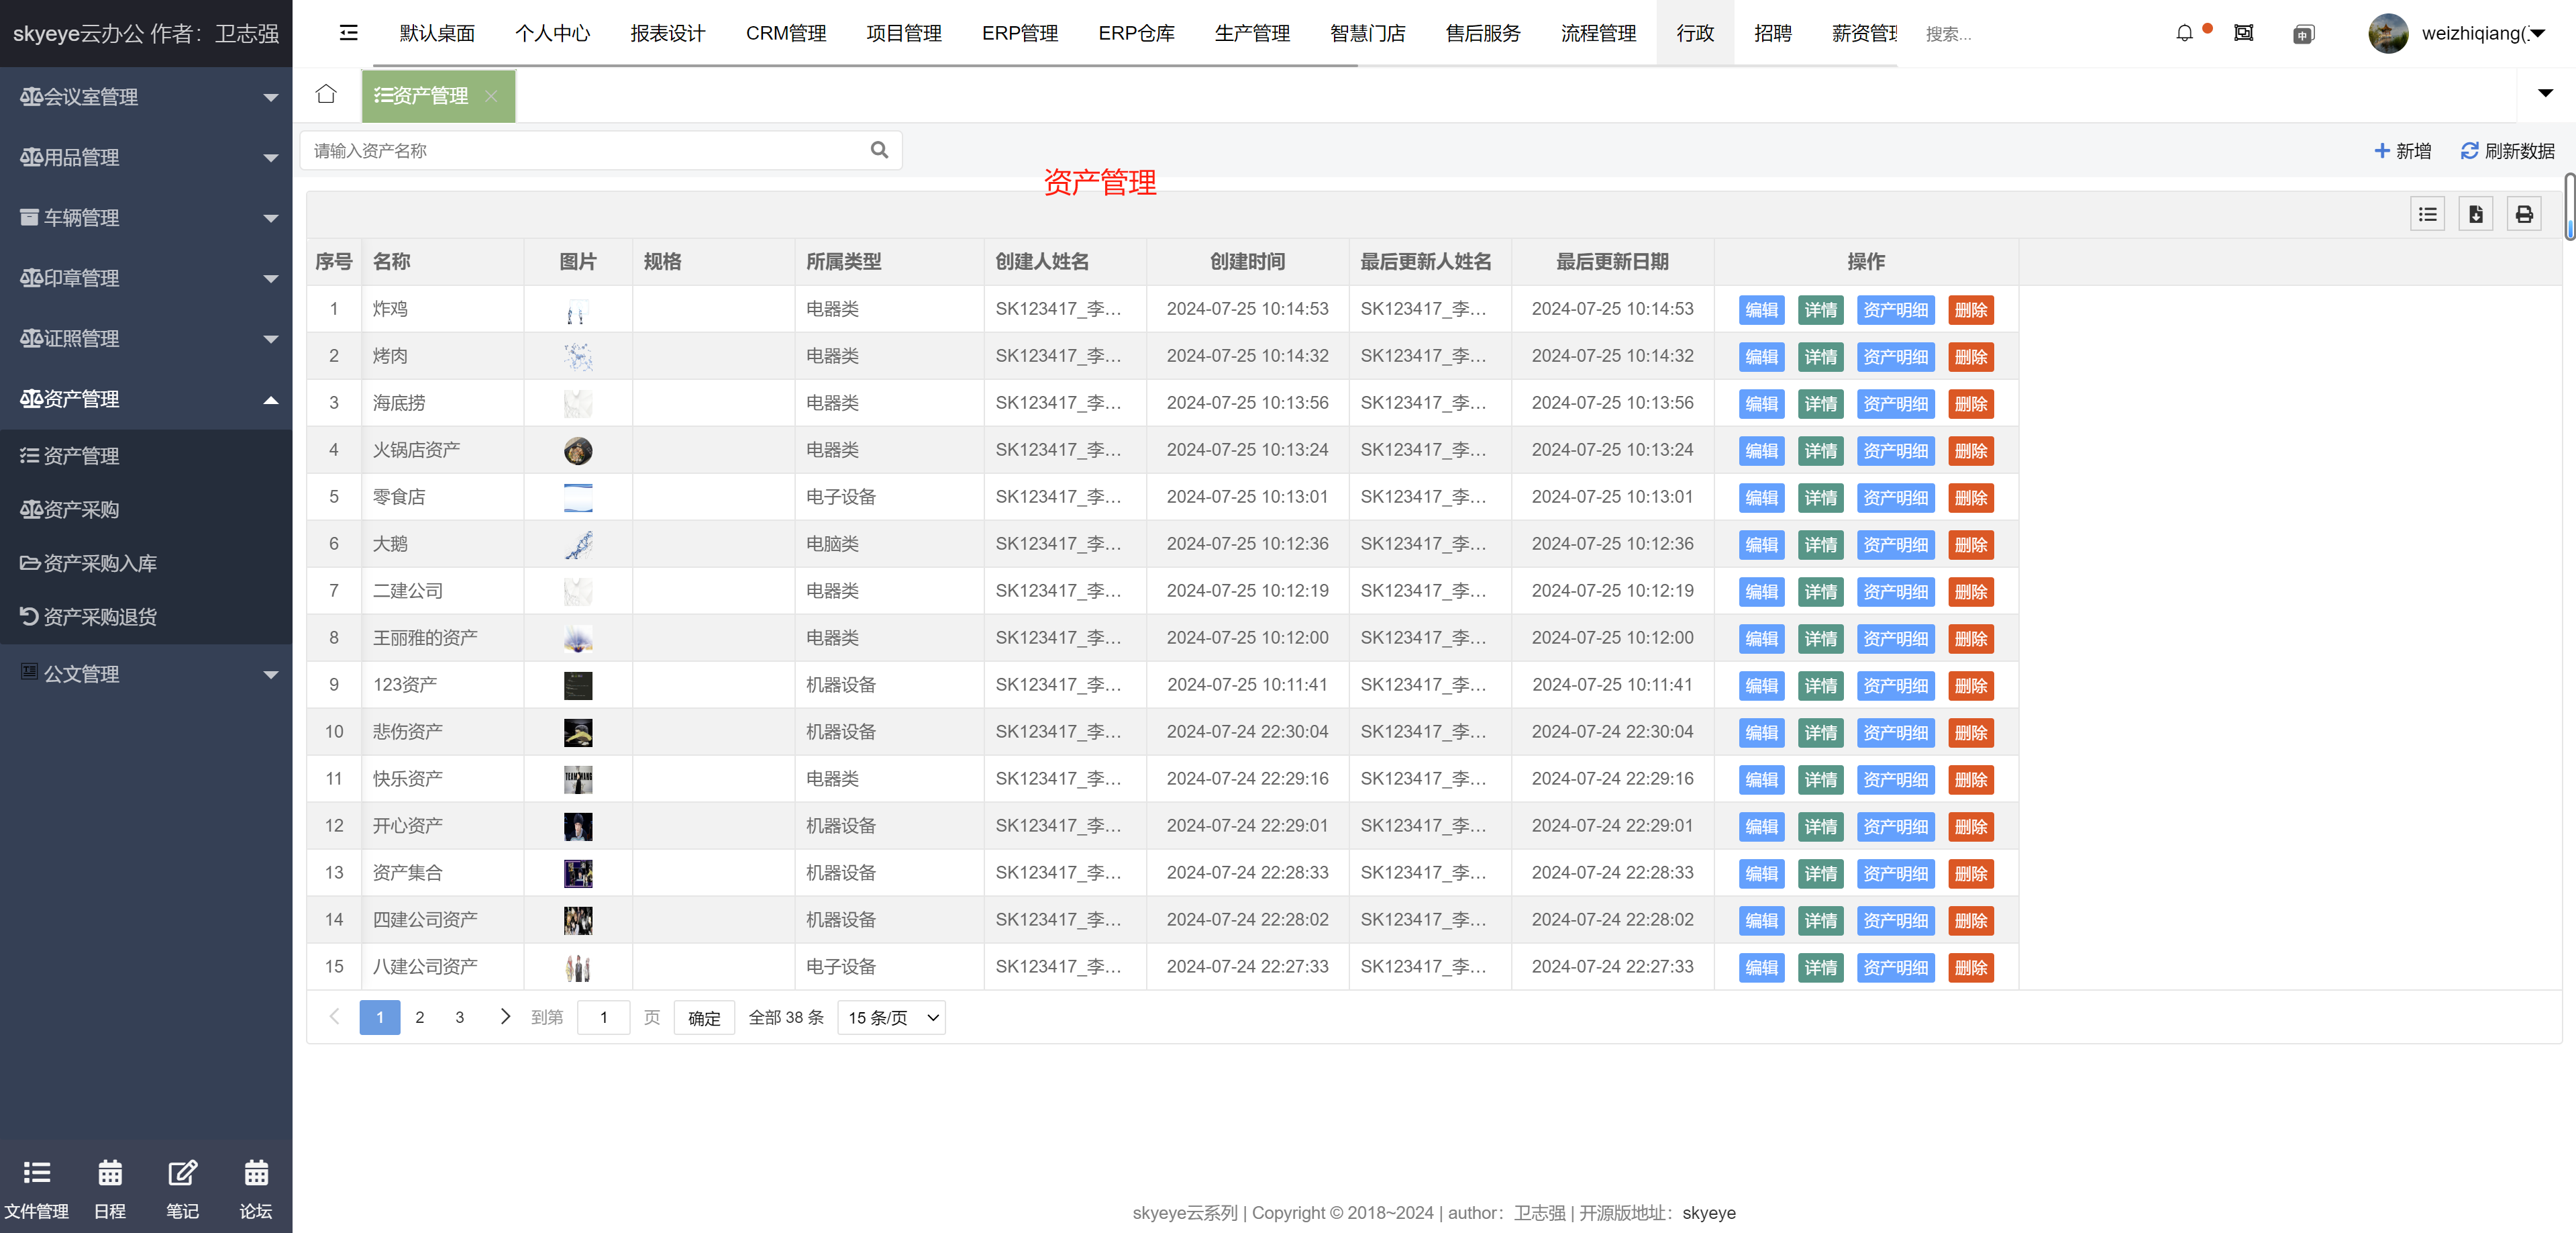Switch to the CRM管理 top menu

coord(785,33)
